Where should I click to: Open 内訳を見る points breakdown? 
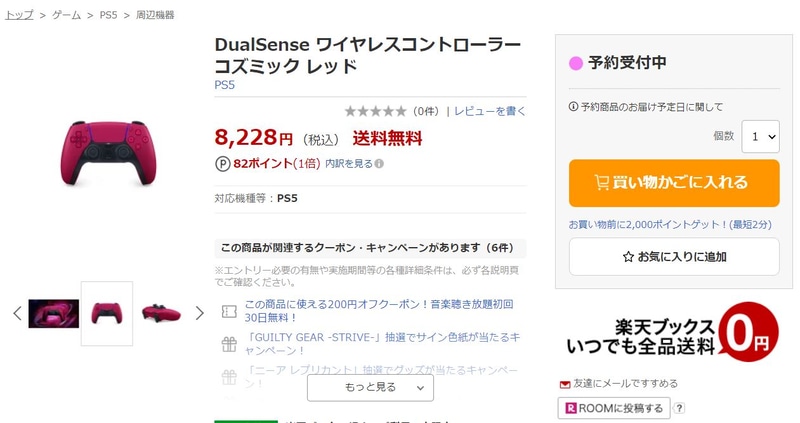click(x=348, y=164)
